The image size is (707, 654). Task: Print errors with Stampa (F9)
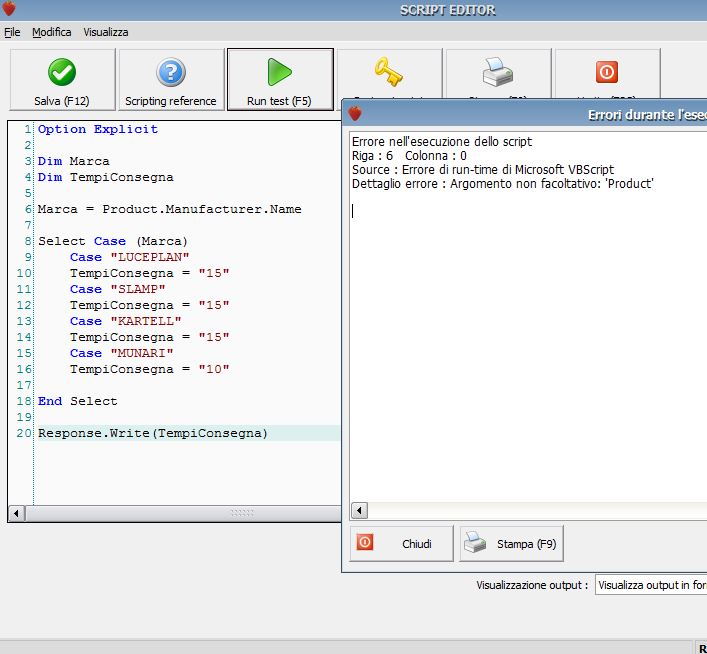511,543
